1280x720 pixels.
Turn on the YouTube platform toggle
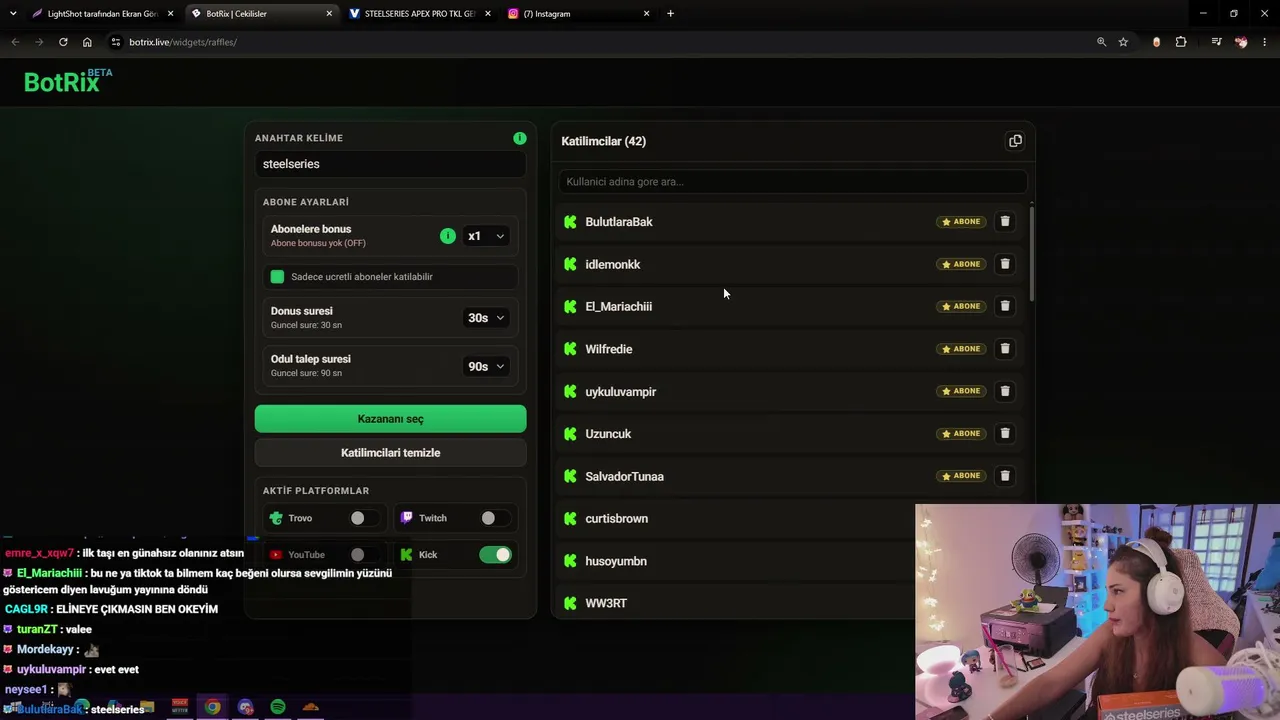(364, 555)
